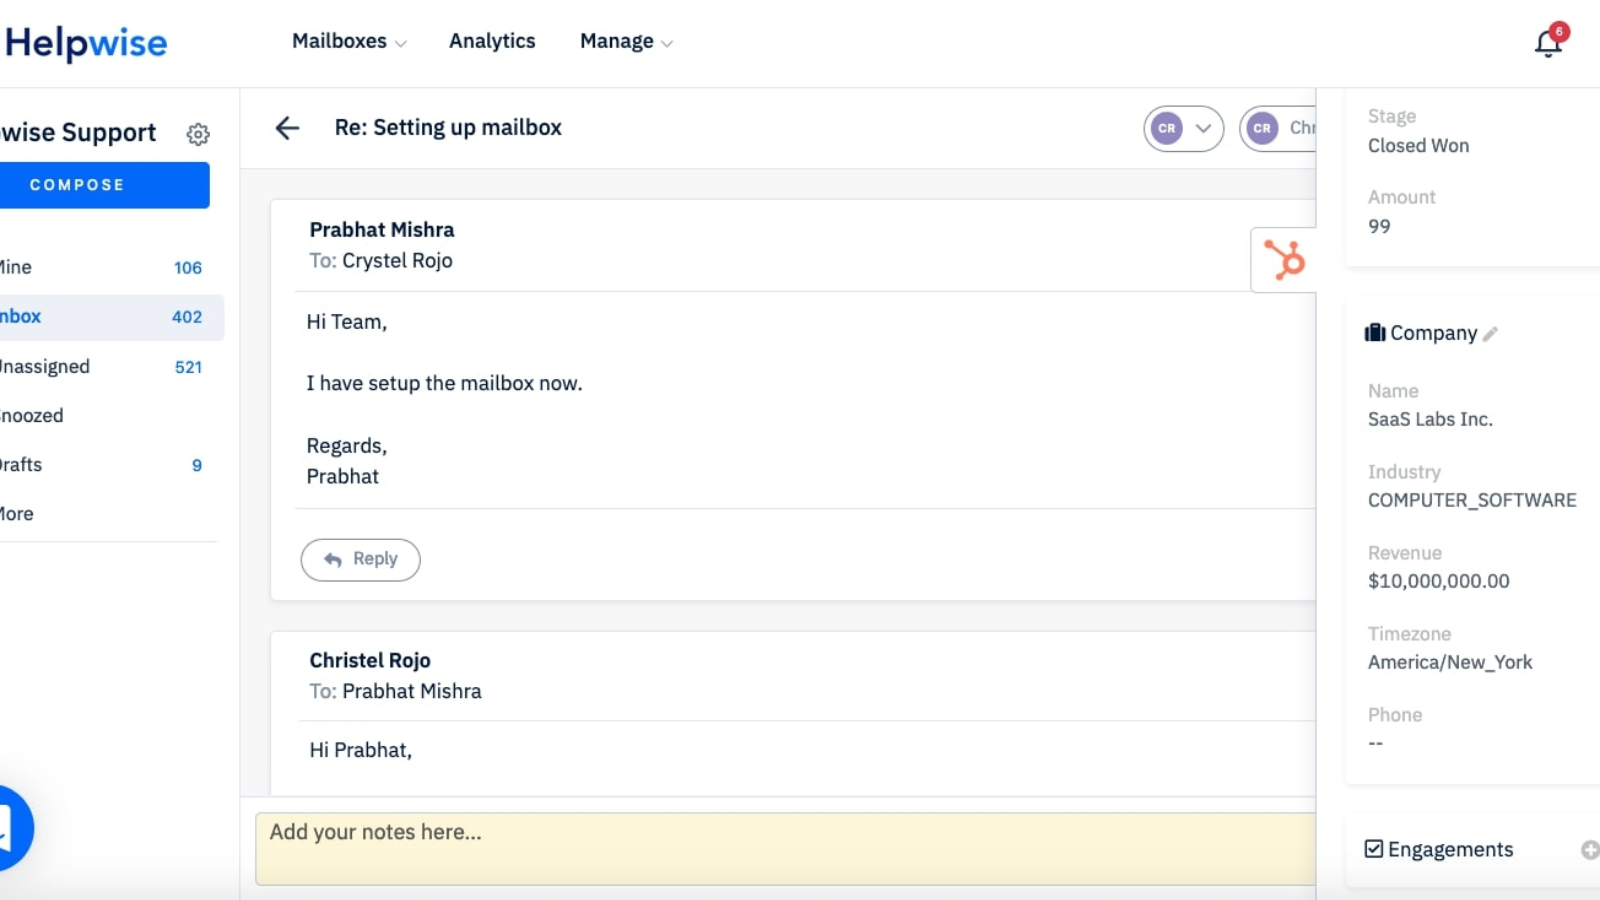Focus the Add your notes field
The height and width of the screenshot is (900, 1600).
pos(785,848)
